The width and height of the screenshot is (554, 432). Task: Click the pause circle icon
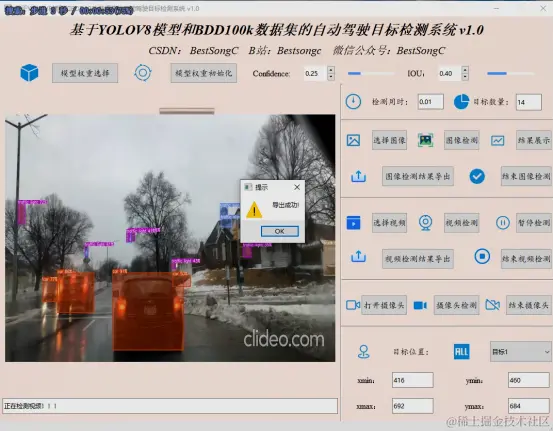click(x=502, y=223)
